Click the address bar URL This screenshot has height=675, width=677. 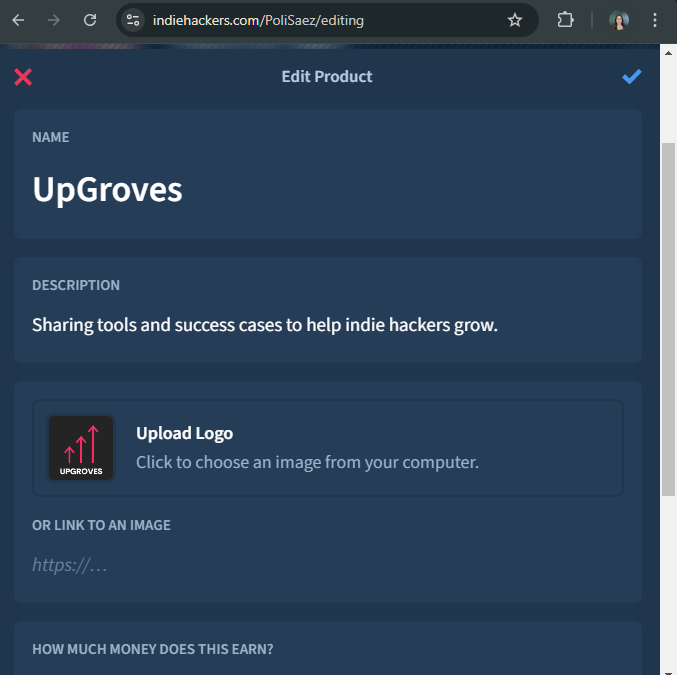(258, 20)
